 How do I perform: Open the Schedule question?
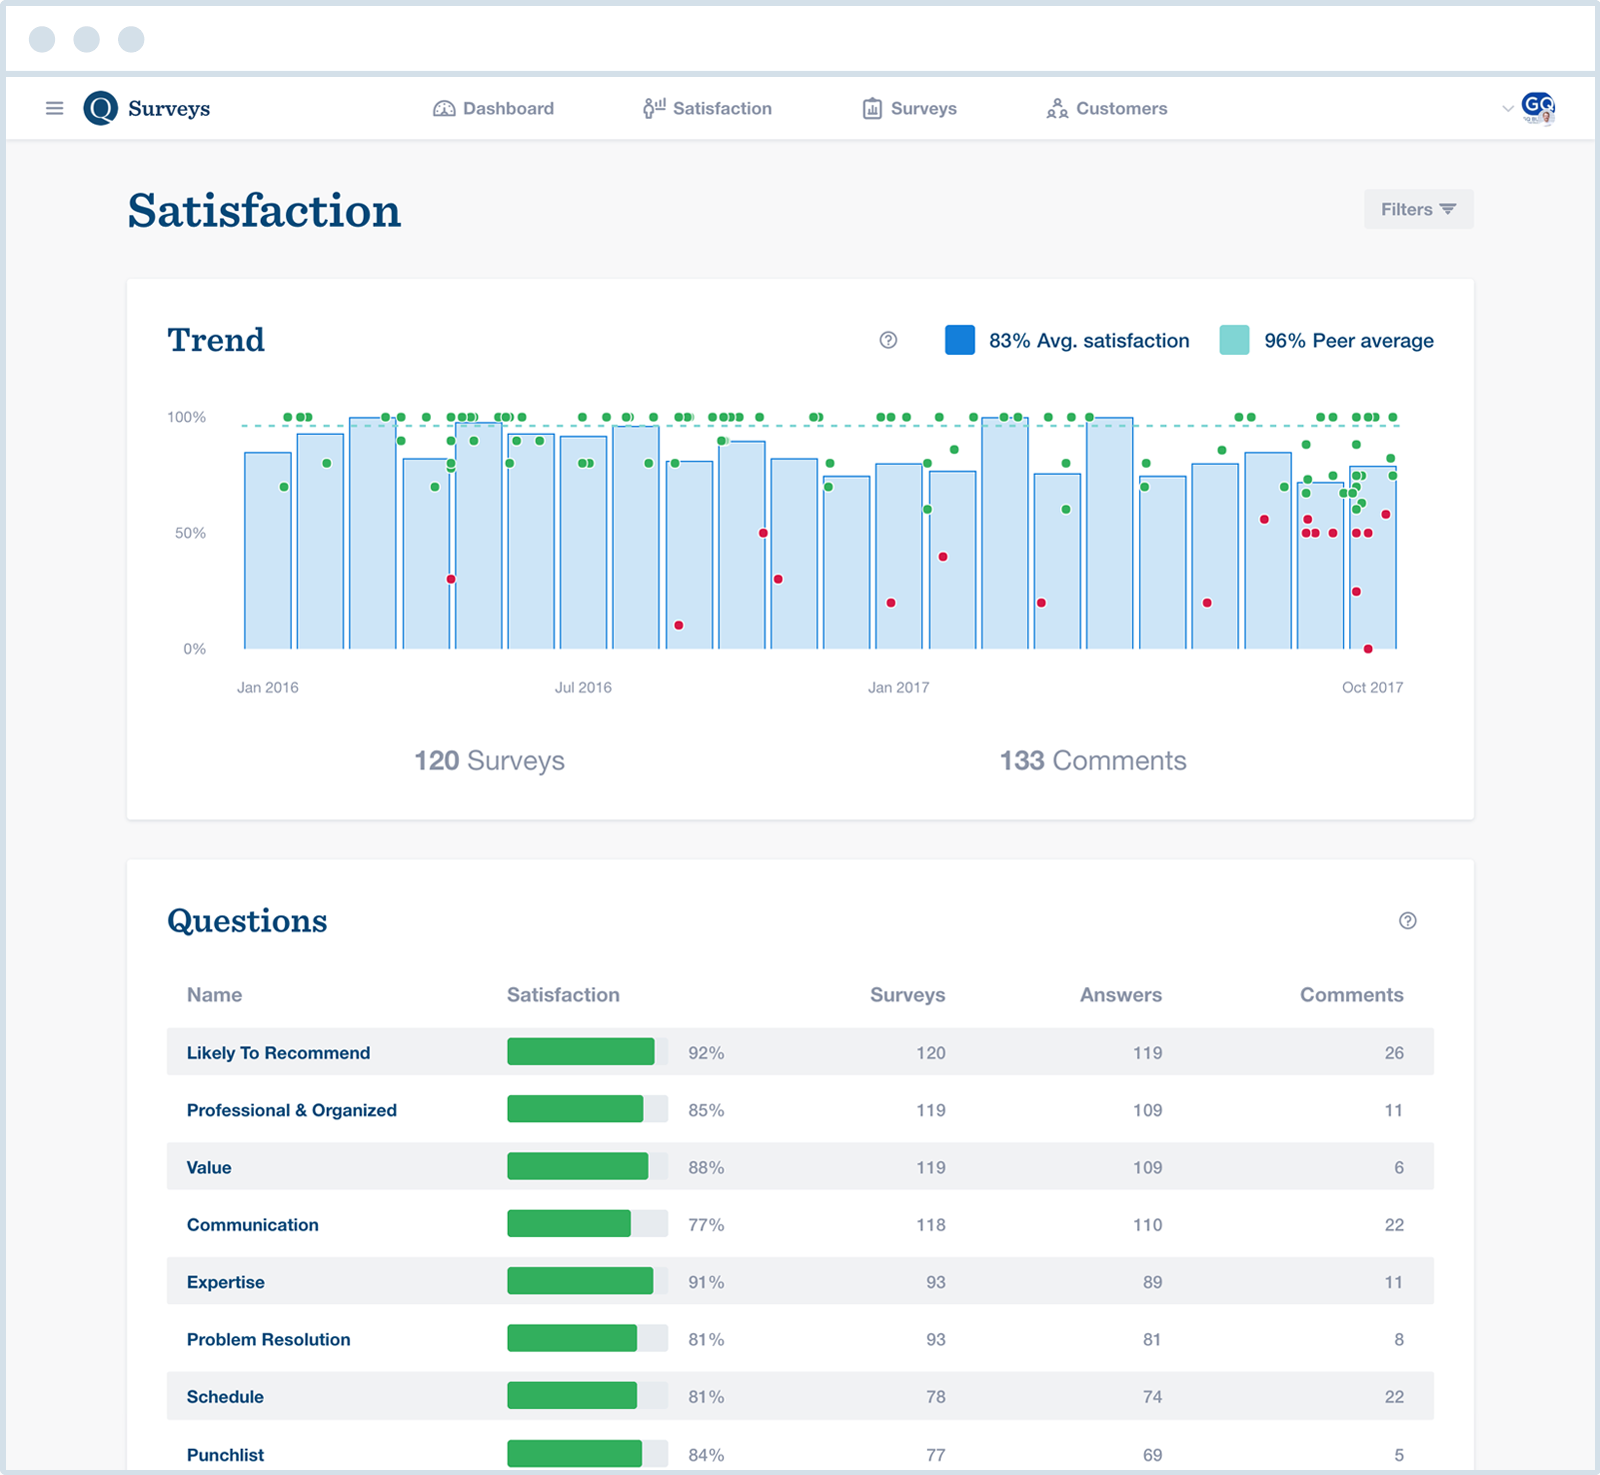(x=225, y=1397)
